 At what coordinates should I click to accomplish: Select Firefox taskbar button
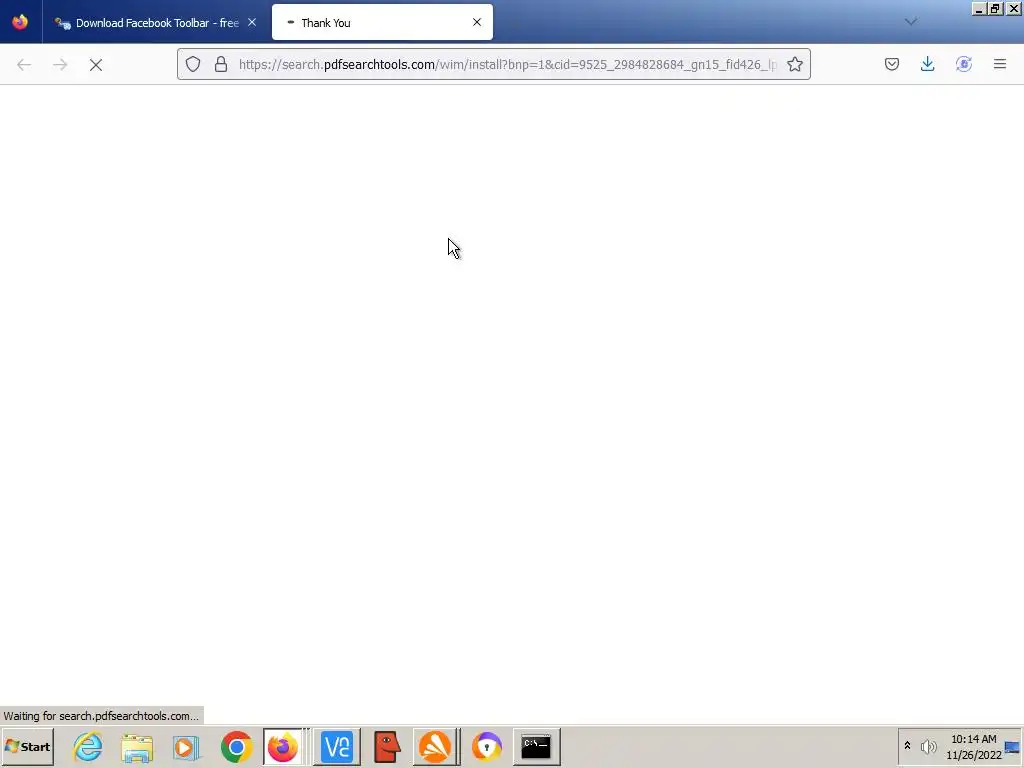point(283,746)
